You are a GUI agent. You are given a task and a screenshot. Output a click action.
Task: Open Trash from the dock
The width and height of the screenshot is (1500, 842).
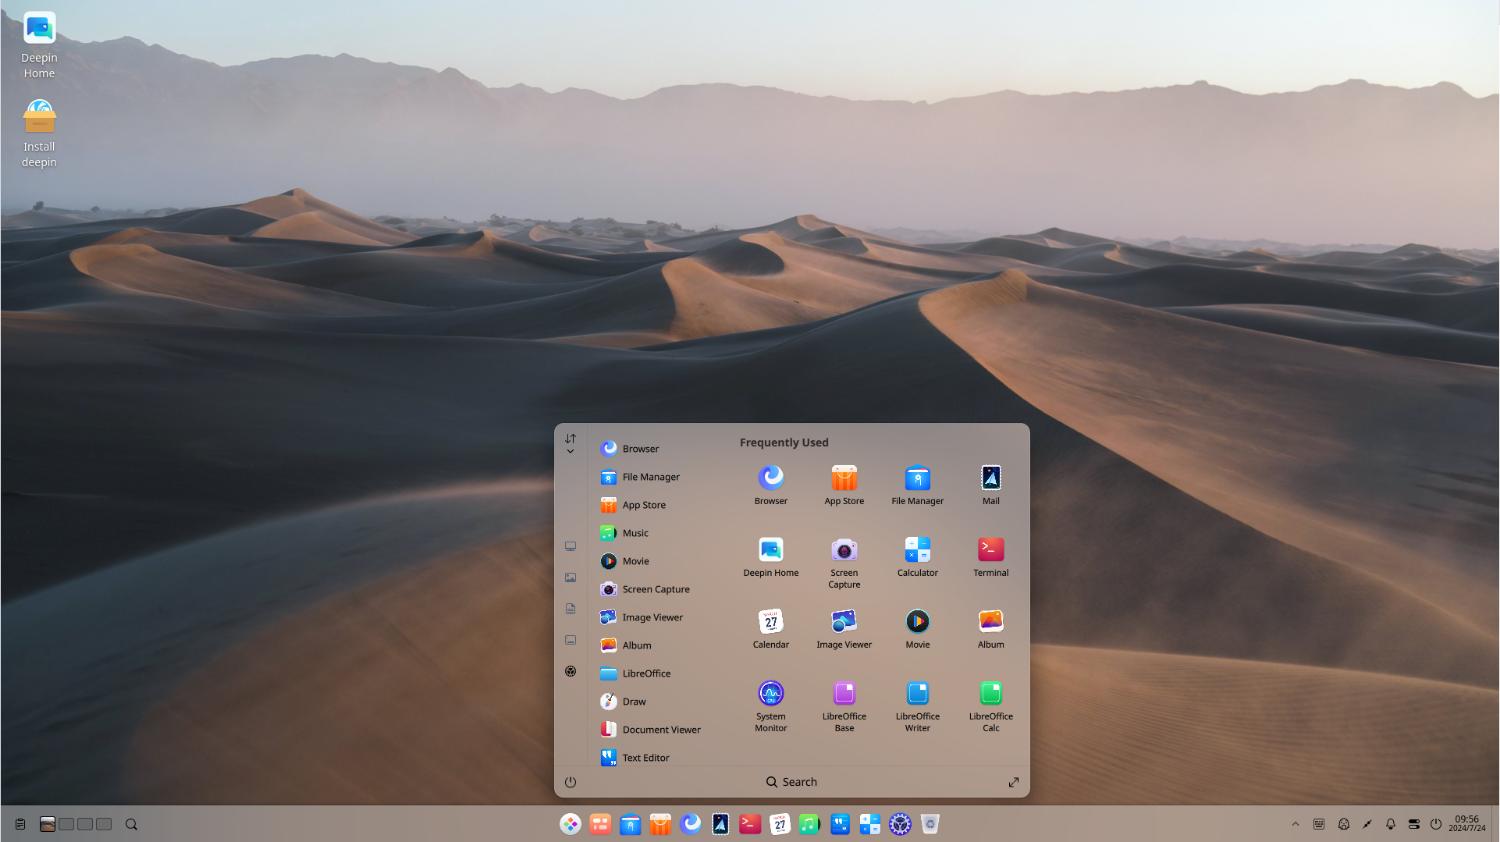tap(930, 824)
